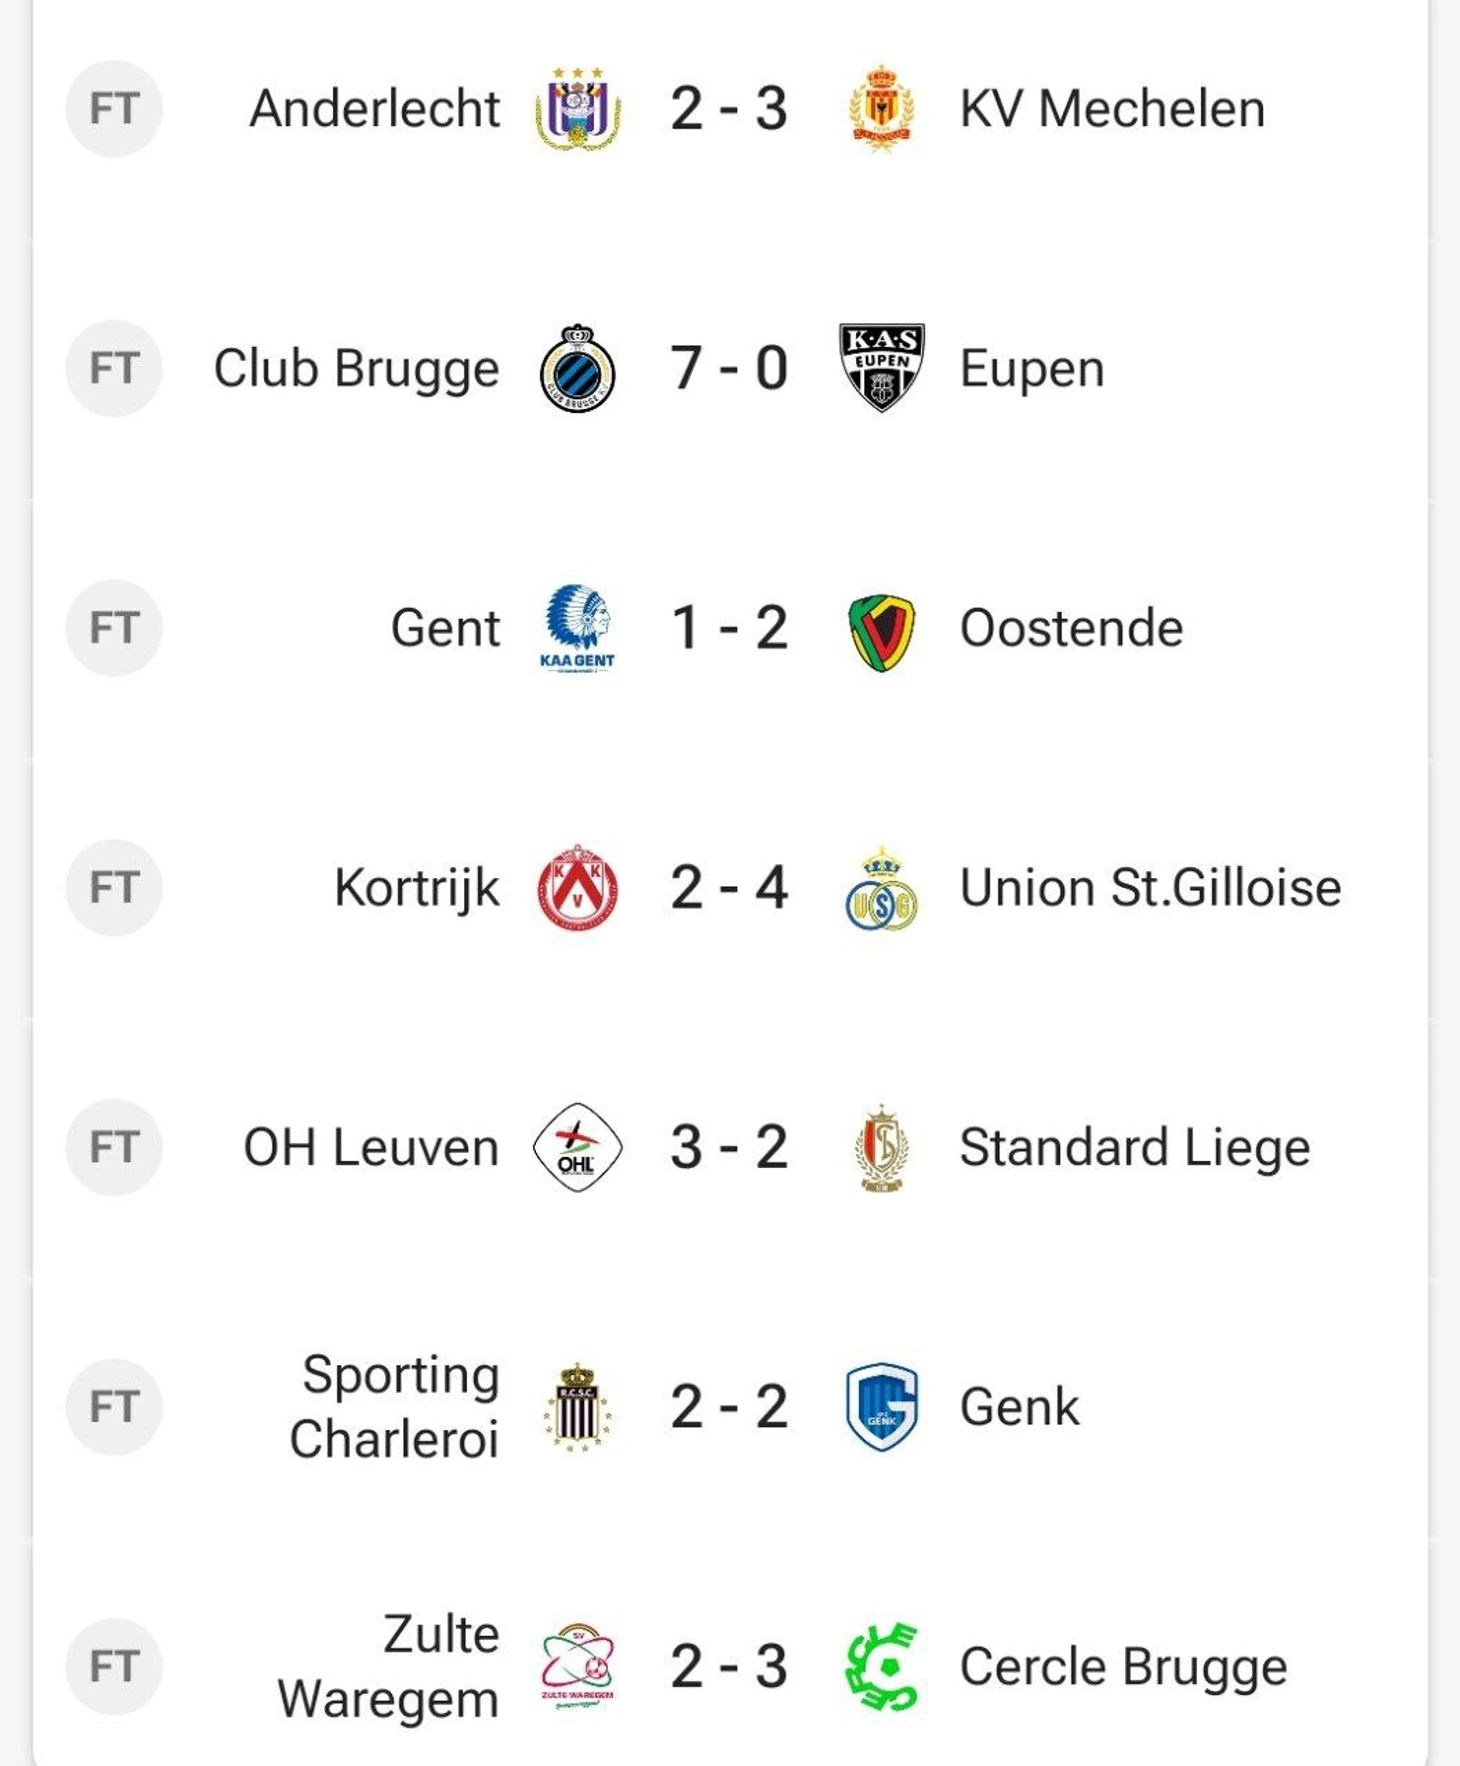Open the Kortrijk 2 - 4 match score
Image resolution: width=1460 pixels, height=1766 pixels.
729,888
